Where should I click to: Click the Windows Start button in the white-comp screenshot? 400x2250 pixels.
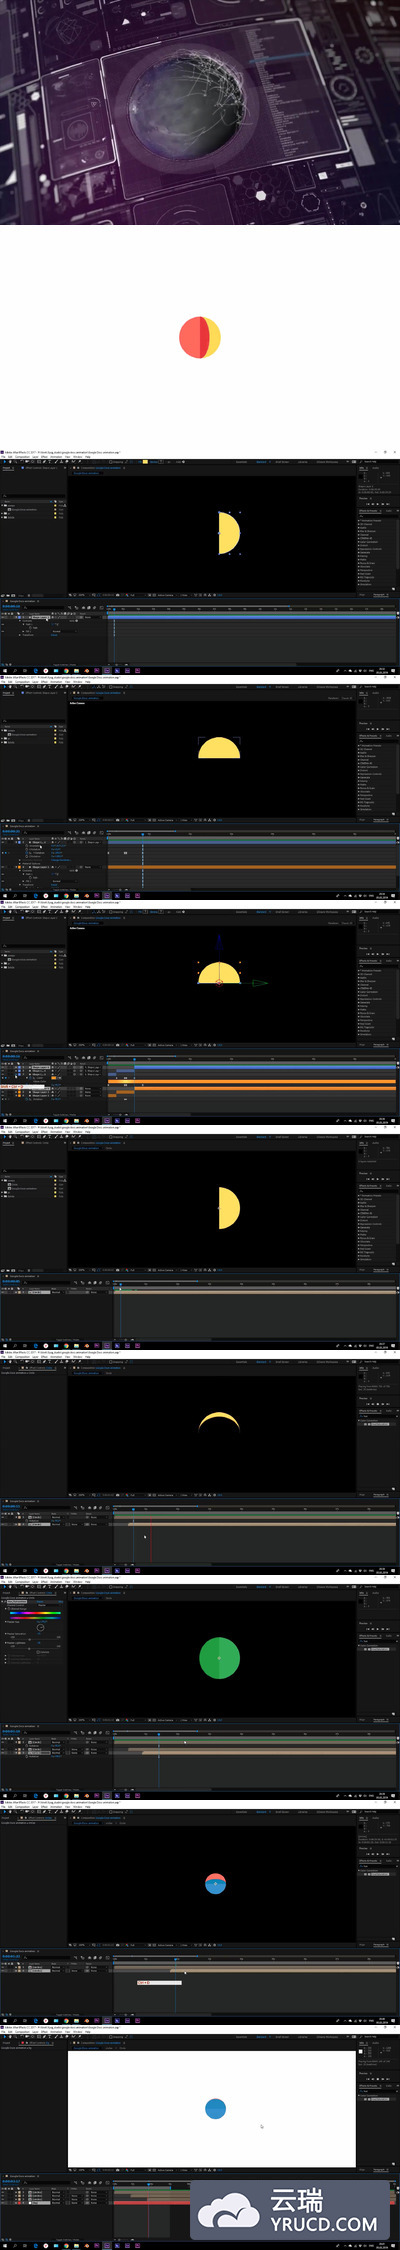coord(3,2246)
